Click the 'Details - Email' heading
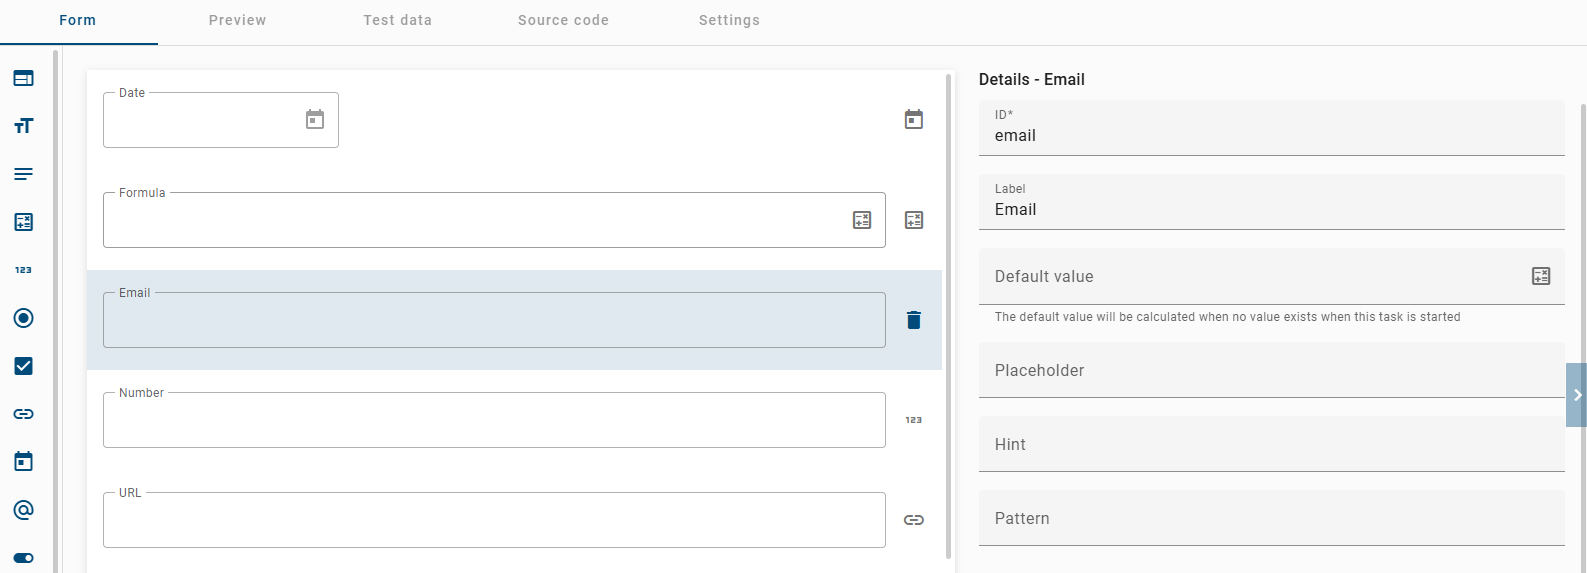This screenshot has height=573, width=1587. coord(1032,80)
